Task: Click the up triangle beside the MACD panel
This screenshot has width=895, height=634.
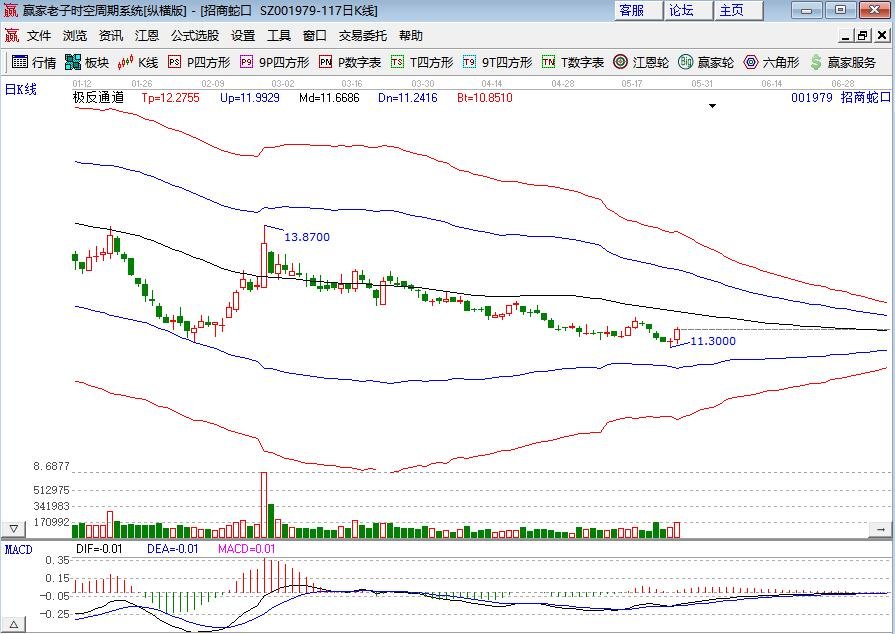Action: [13, 623]
